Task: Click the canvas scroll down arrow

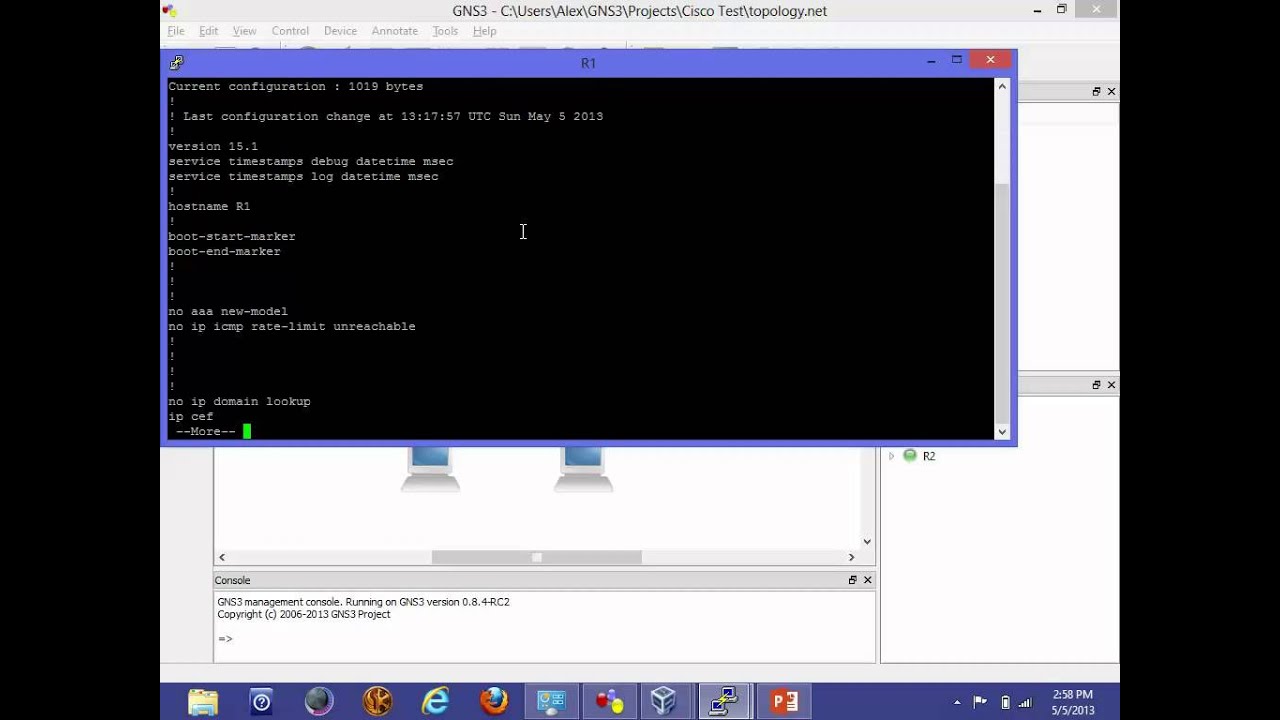Action: click(x=867, y=542)
